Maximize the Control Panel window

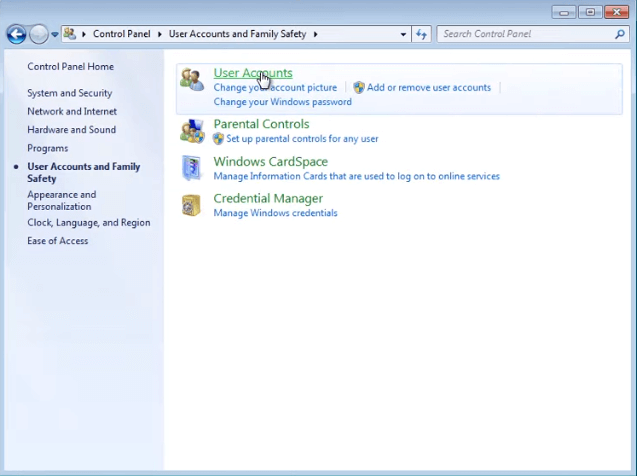point(590,12)
